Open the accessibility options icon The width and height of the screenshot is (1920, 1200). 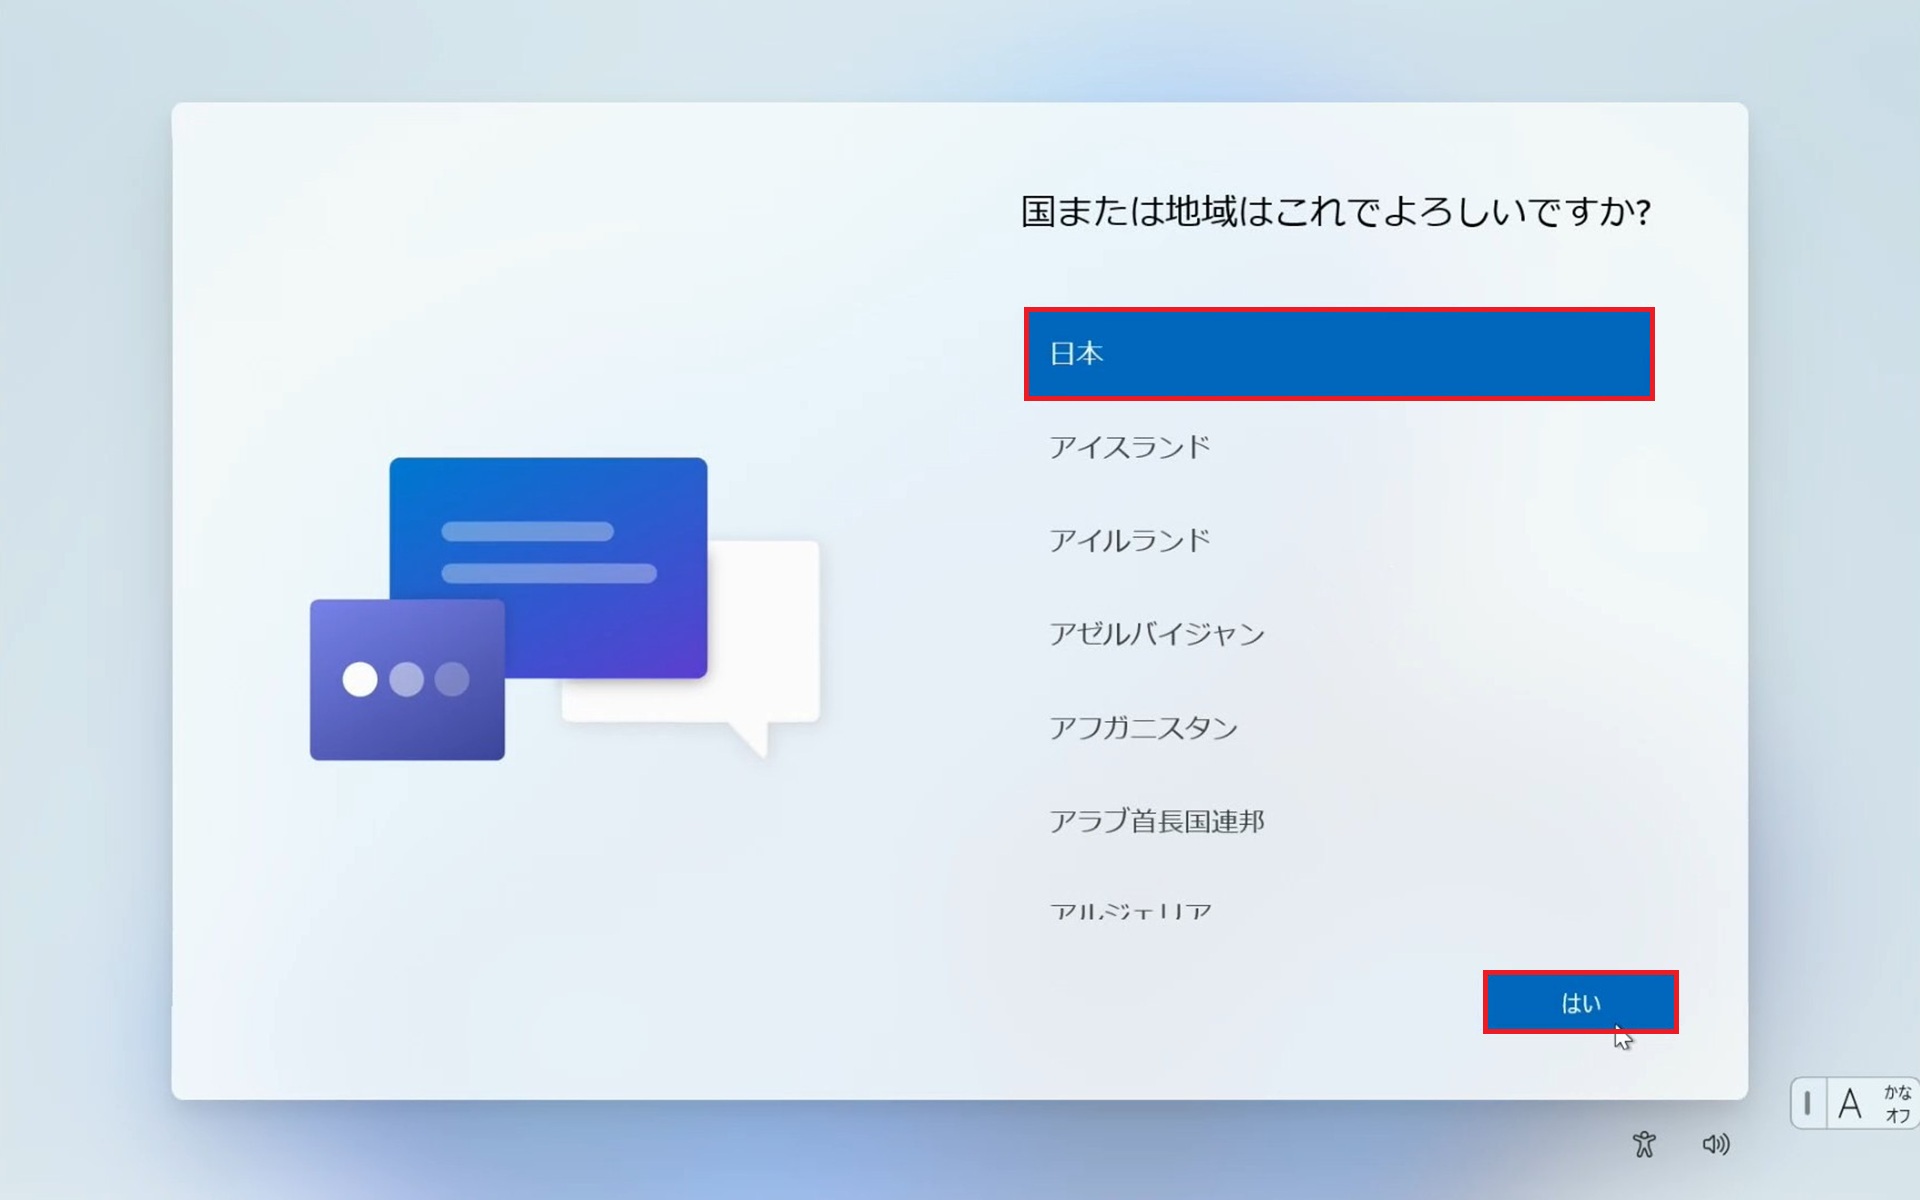point(1646,1143)
